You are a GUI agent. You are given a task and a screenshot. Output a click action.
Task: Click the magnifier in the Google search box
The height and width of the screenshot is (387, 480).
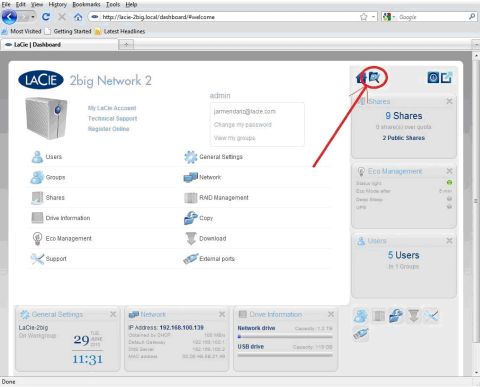[x=472, y=16]
